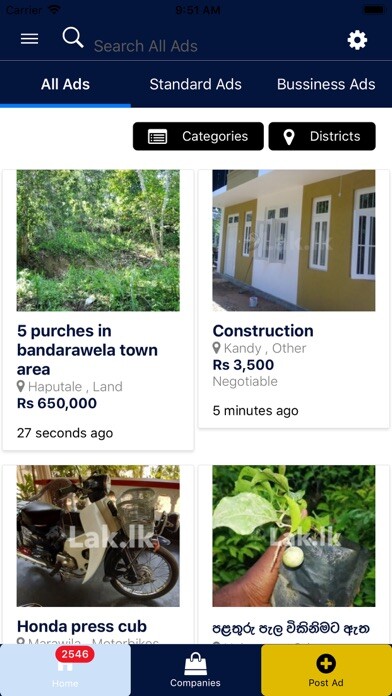Tap the search magnifier icon
392x696 pixels.
[x=73, y=37]
